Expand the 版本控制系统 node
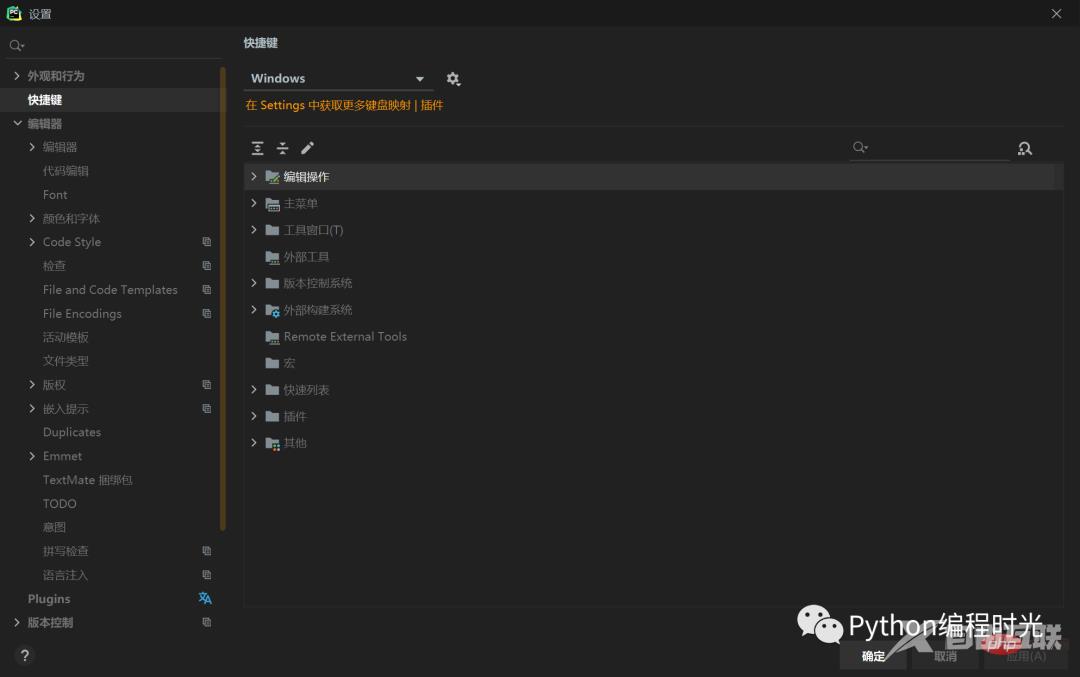The height and width of the screenshot is (677, 1080). coord(253,283)
